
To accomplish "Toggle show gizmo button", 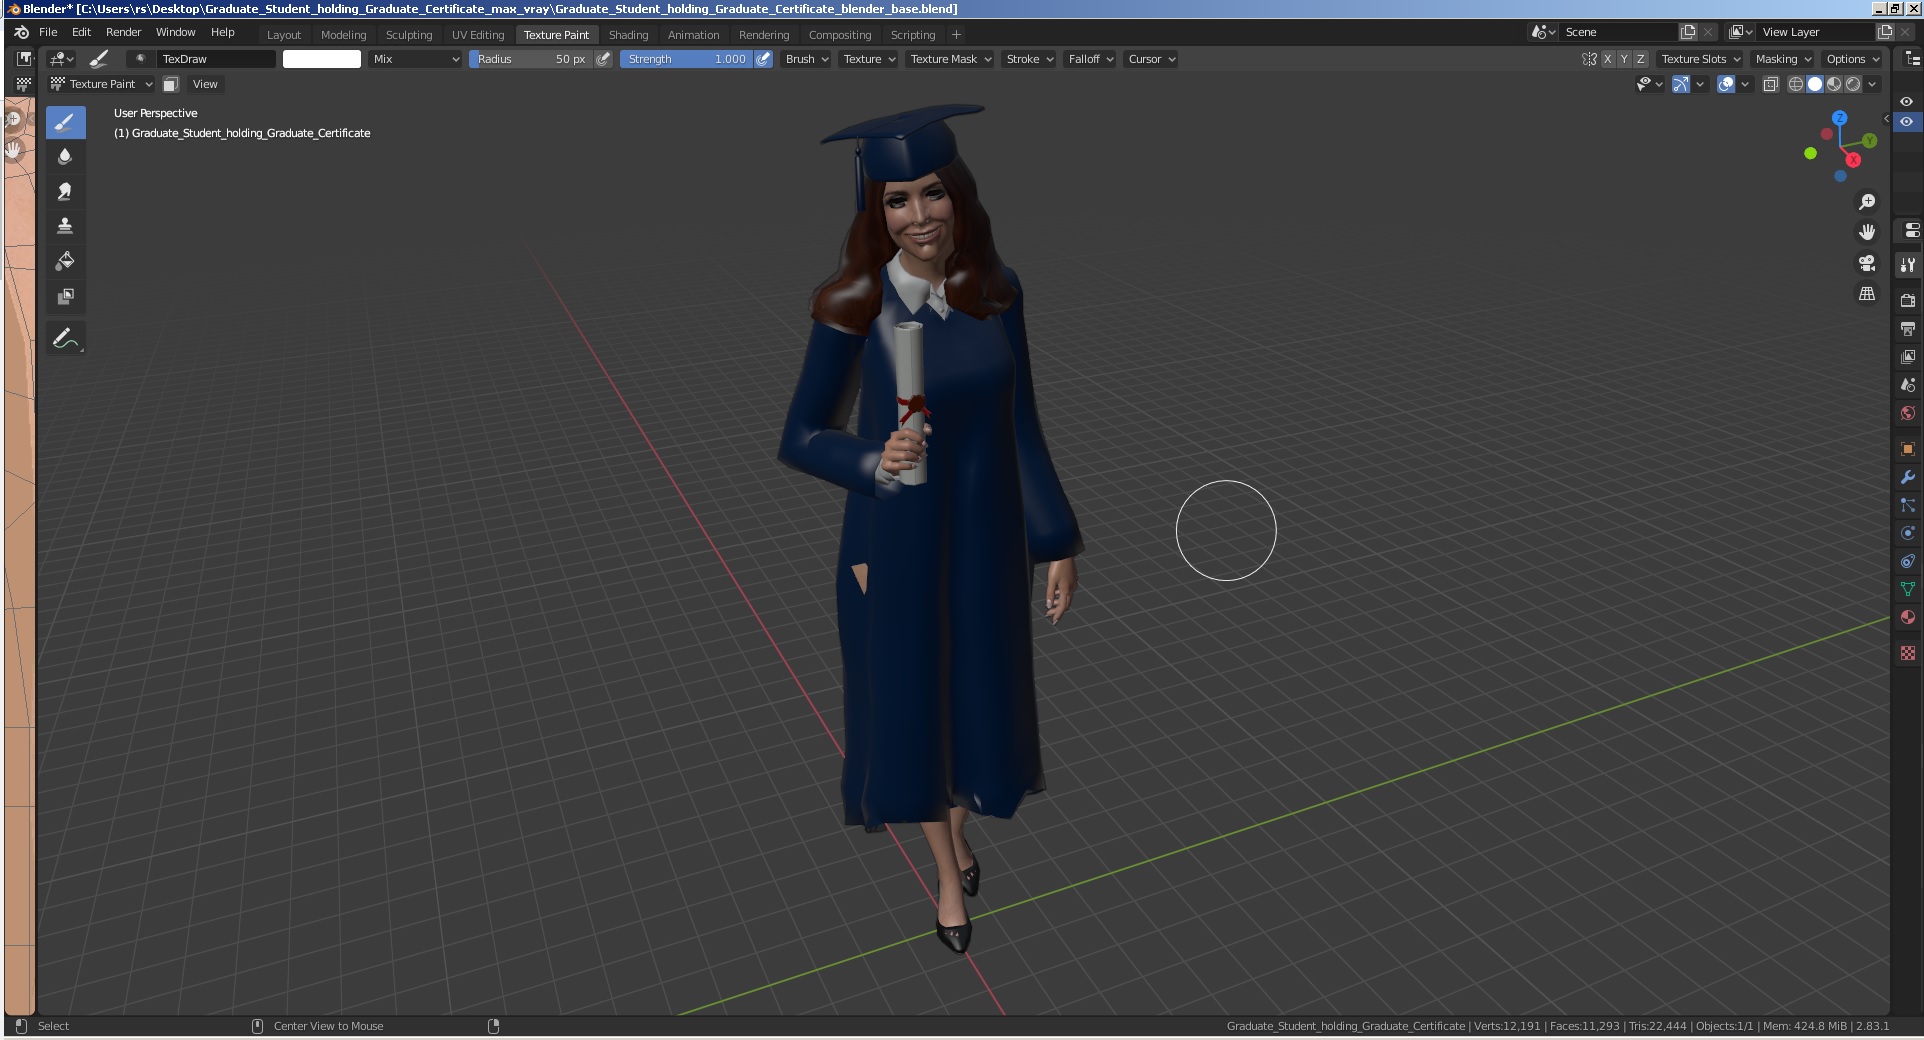I will pos(1681,84).
